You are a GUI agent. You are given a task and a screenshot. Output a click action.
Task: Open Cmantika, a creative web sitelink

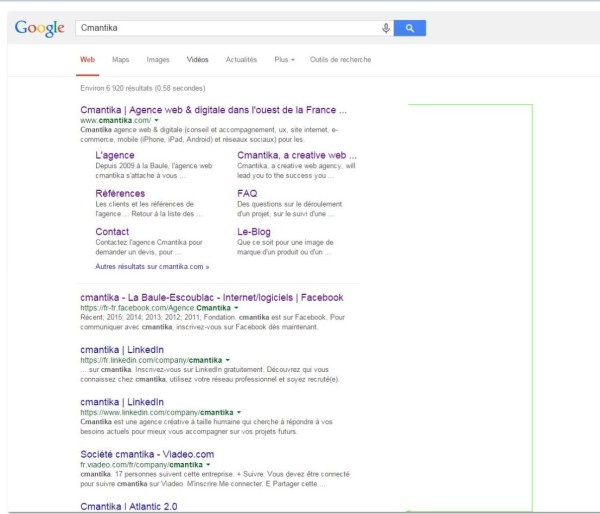tap(297, 155)
